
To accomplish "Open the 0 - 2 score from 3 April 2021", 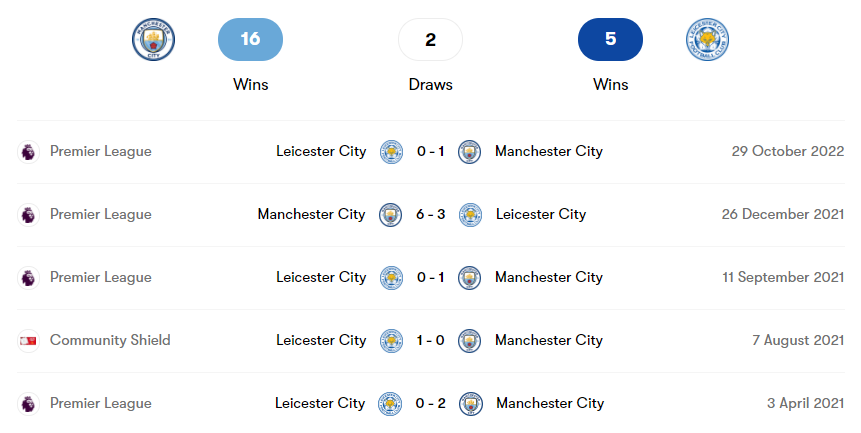I will pos(430,404).
